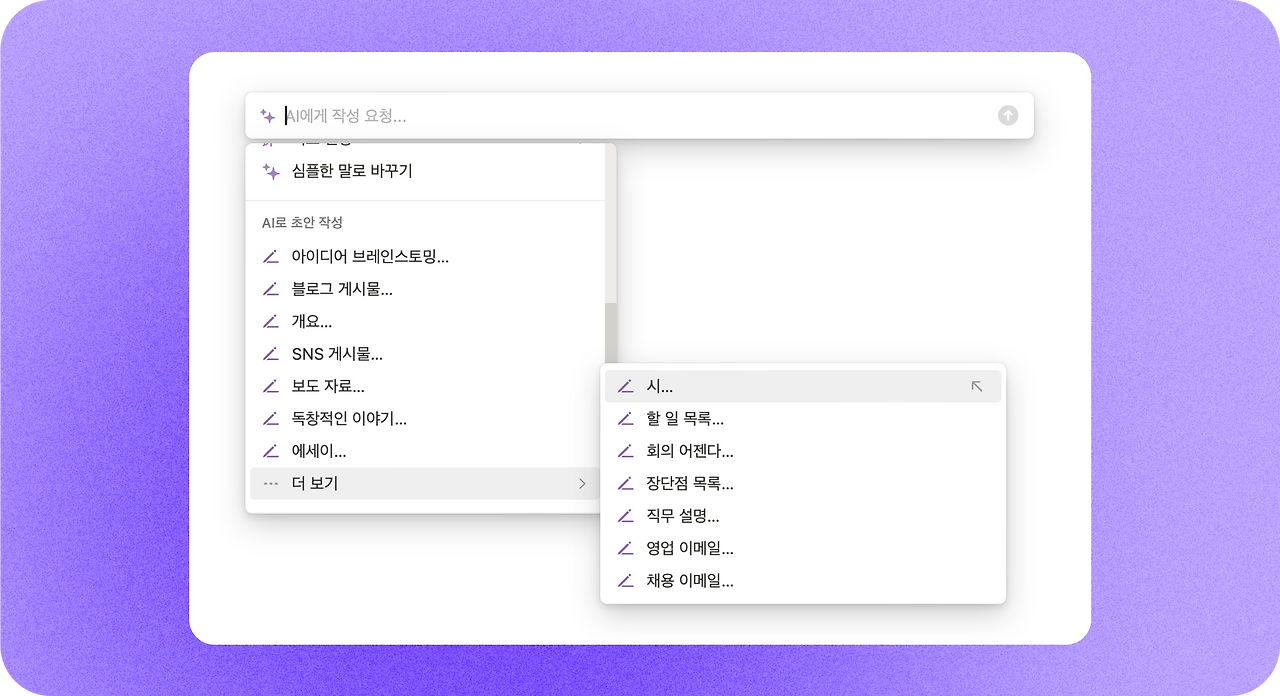Choose 보도 자료... option
1280x696 pixels.
pos(425,386)
